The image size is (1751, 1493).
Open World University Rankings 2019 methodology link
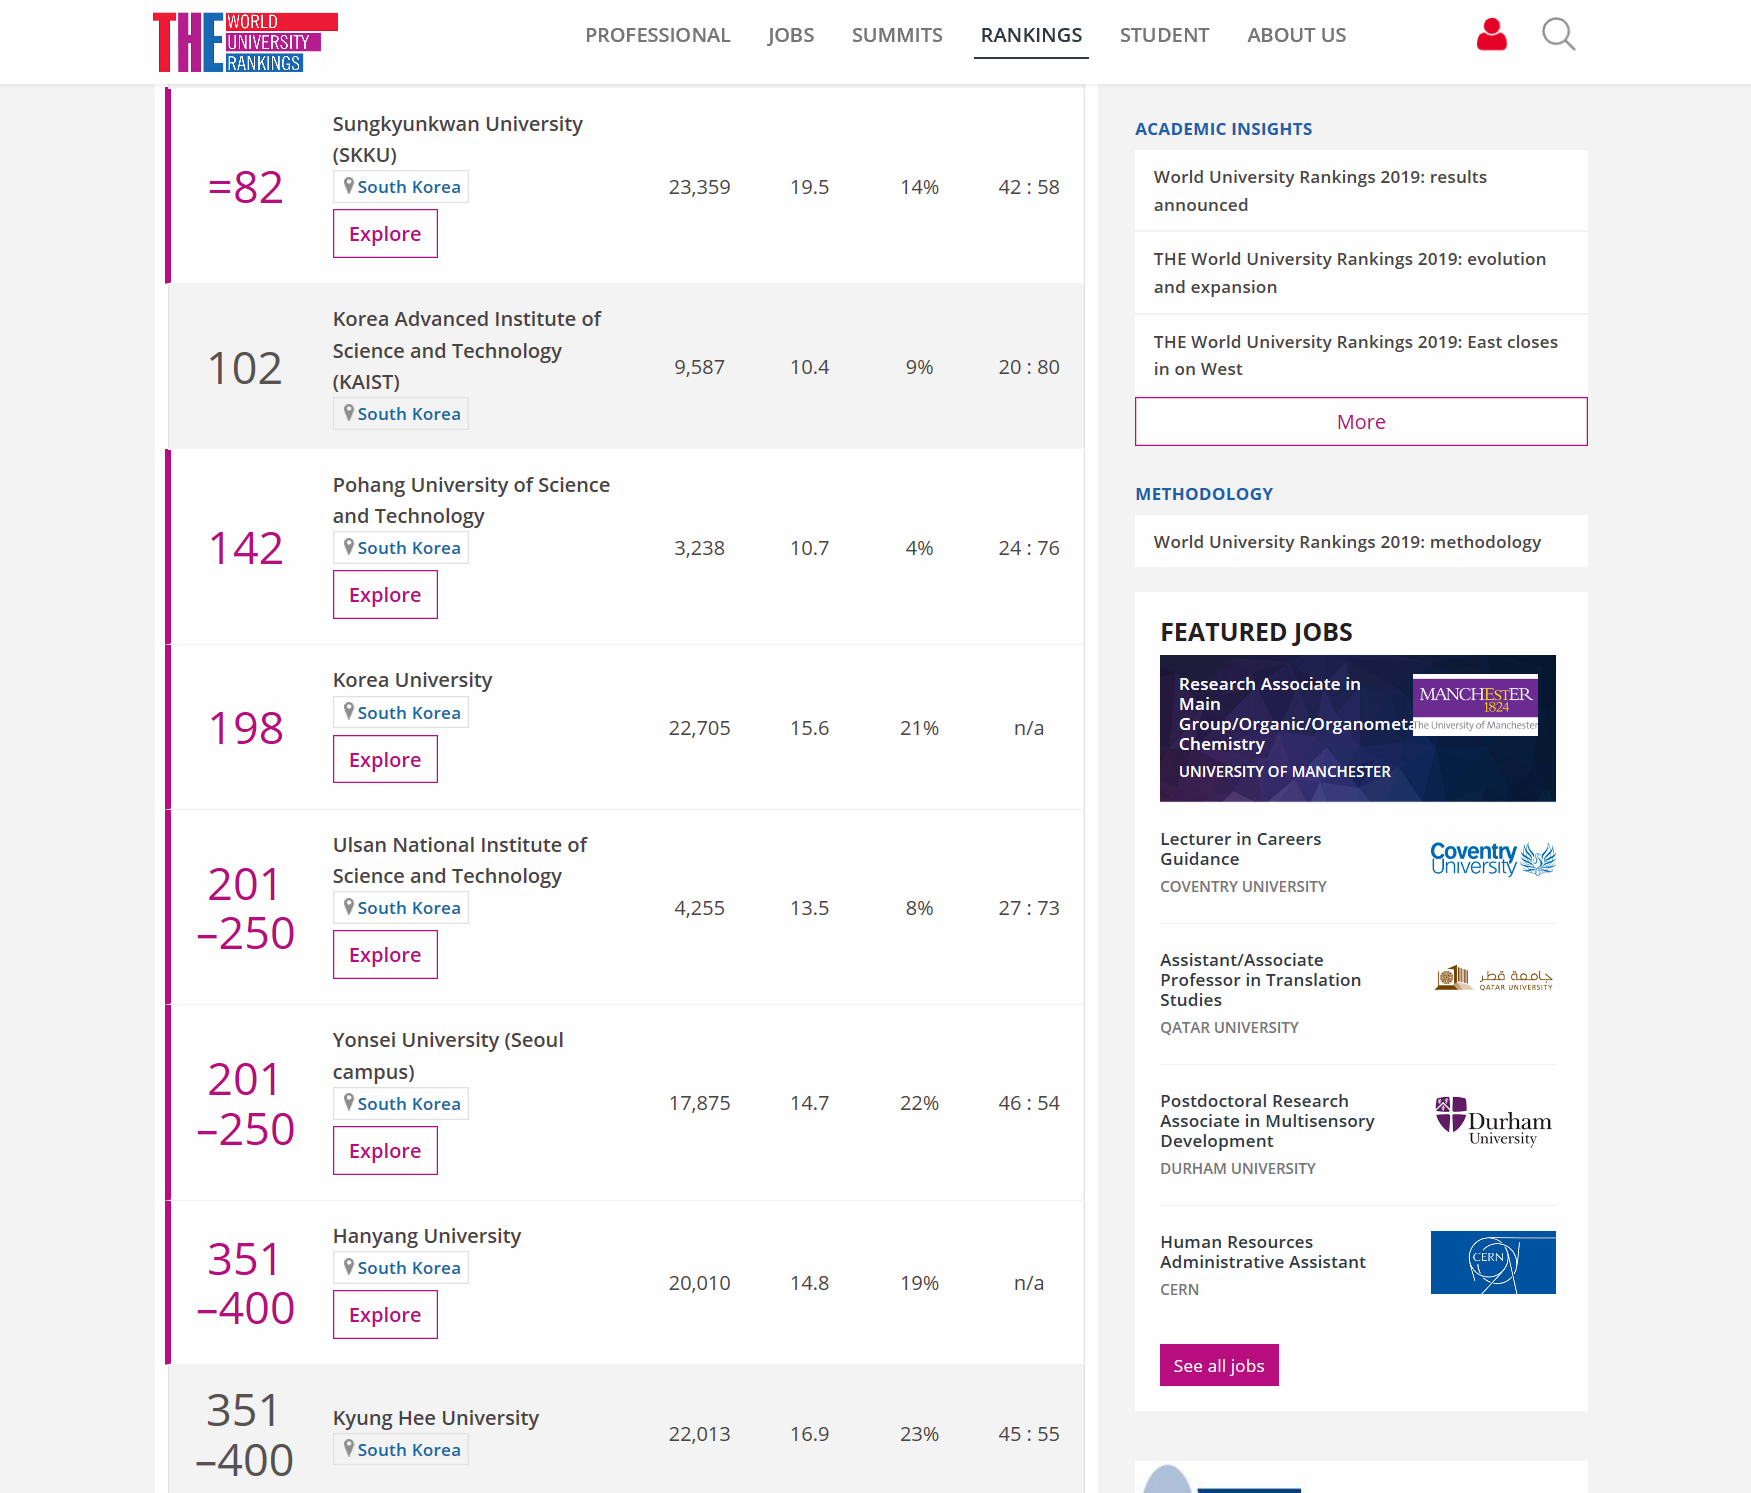click(x=1347, y=542)
